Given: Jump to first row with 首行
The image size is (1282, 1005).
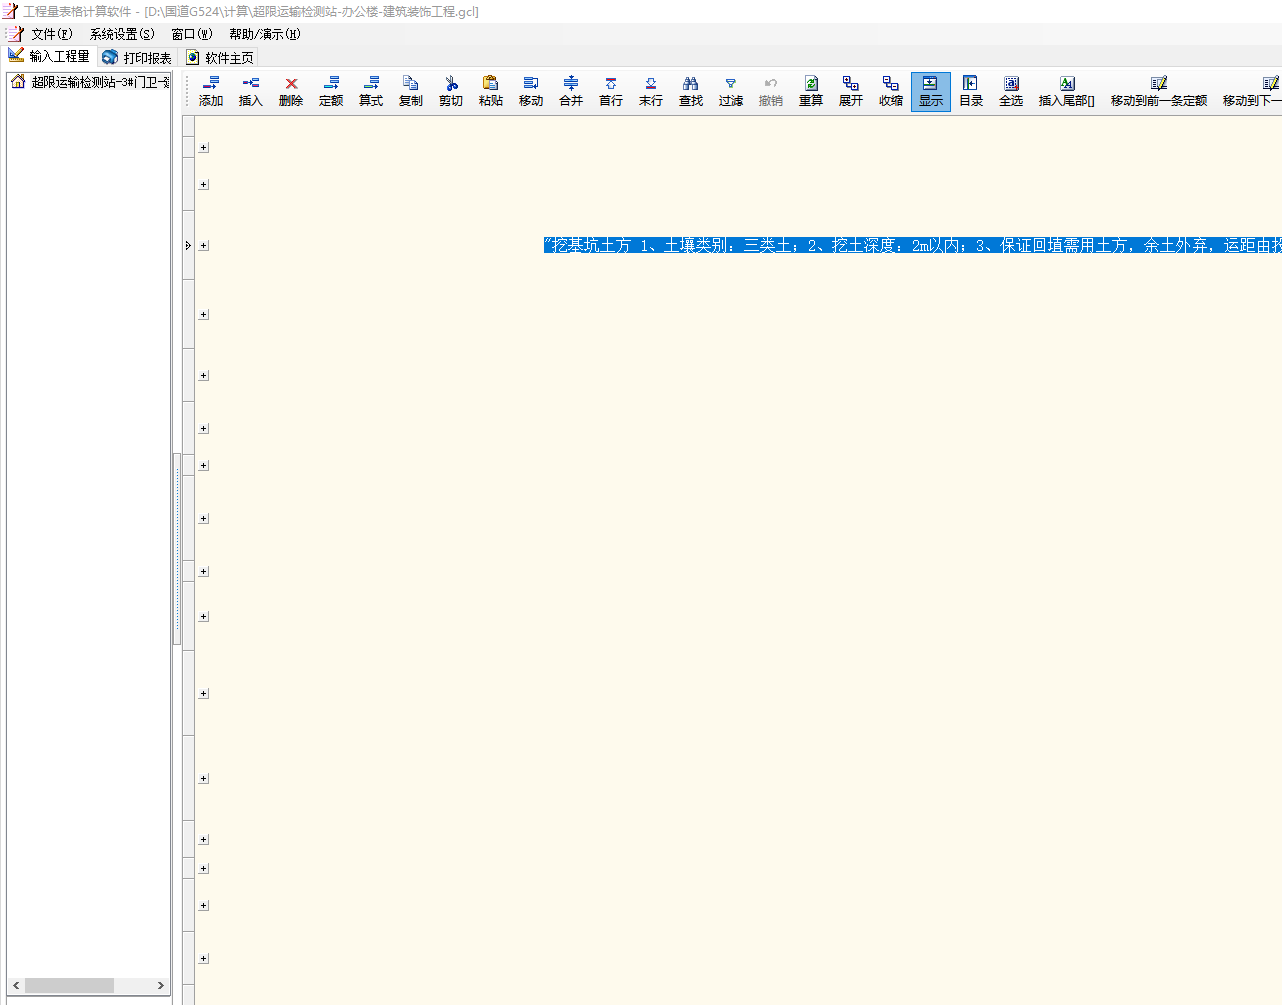Looking at the screenshot, I should [611, 91].
